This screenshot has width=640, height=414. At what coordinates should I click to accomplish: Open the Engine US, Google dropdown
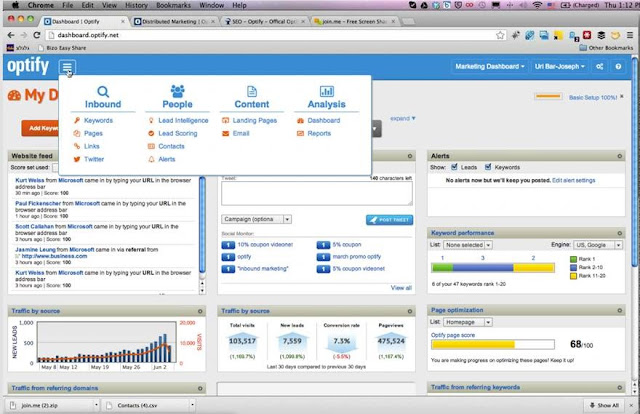(x=598, y=245)
